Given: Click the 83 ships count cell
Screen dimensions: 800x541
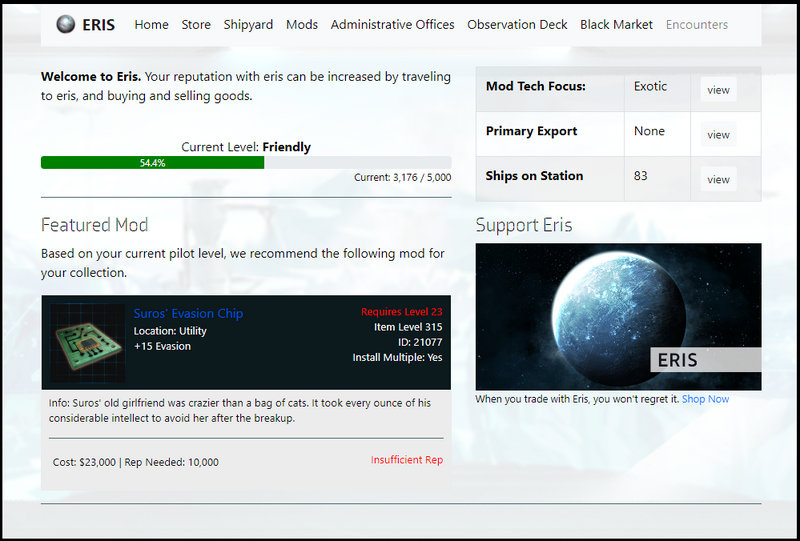Looking at the screenshot, I should coord(640,176).
